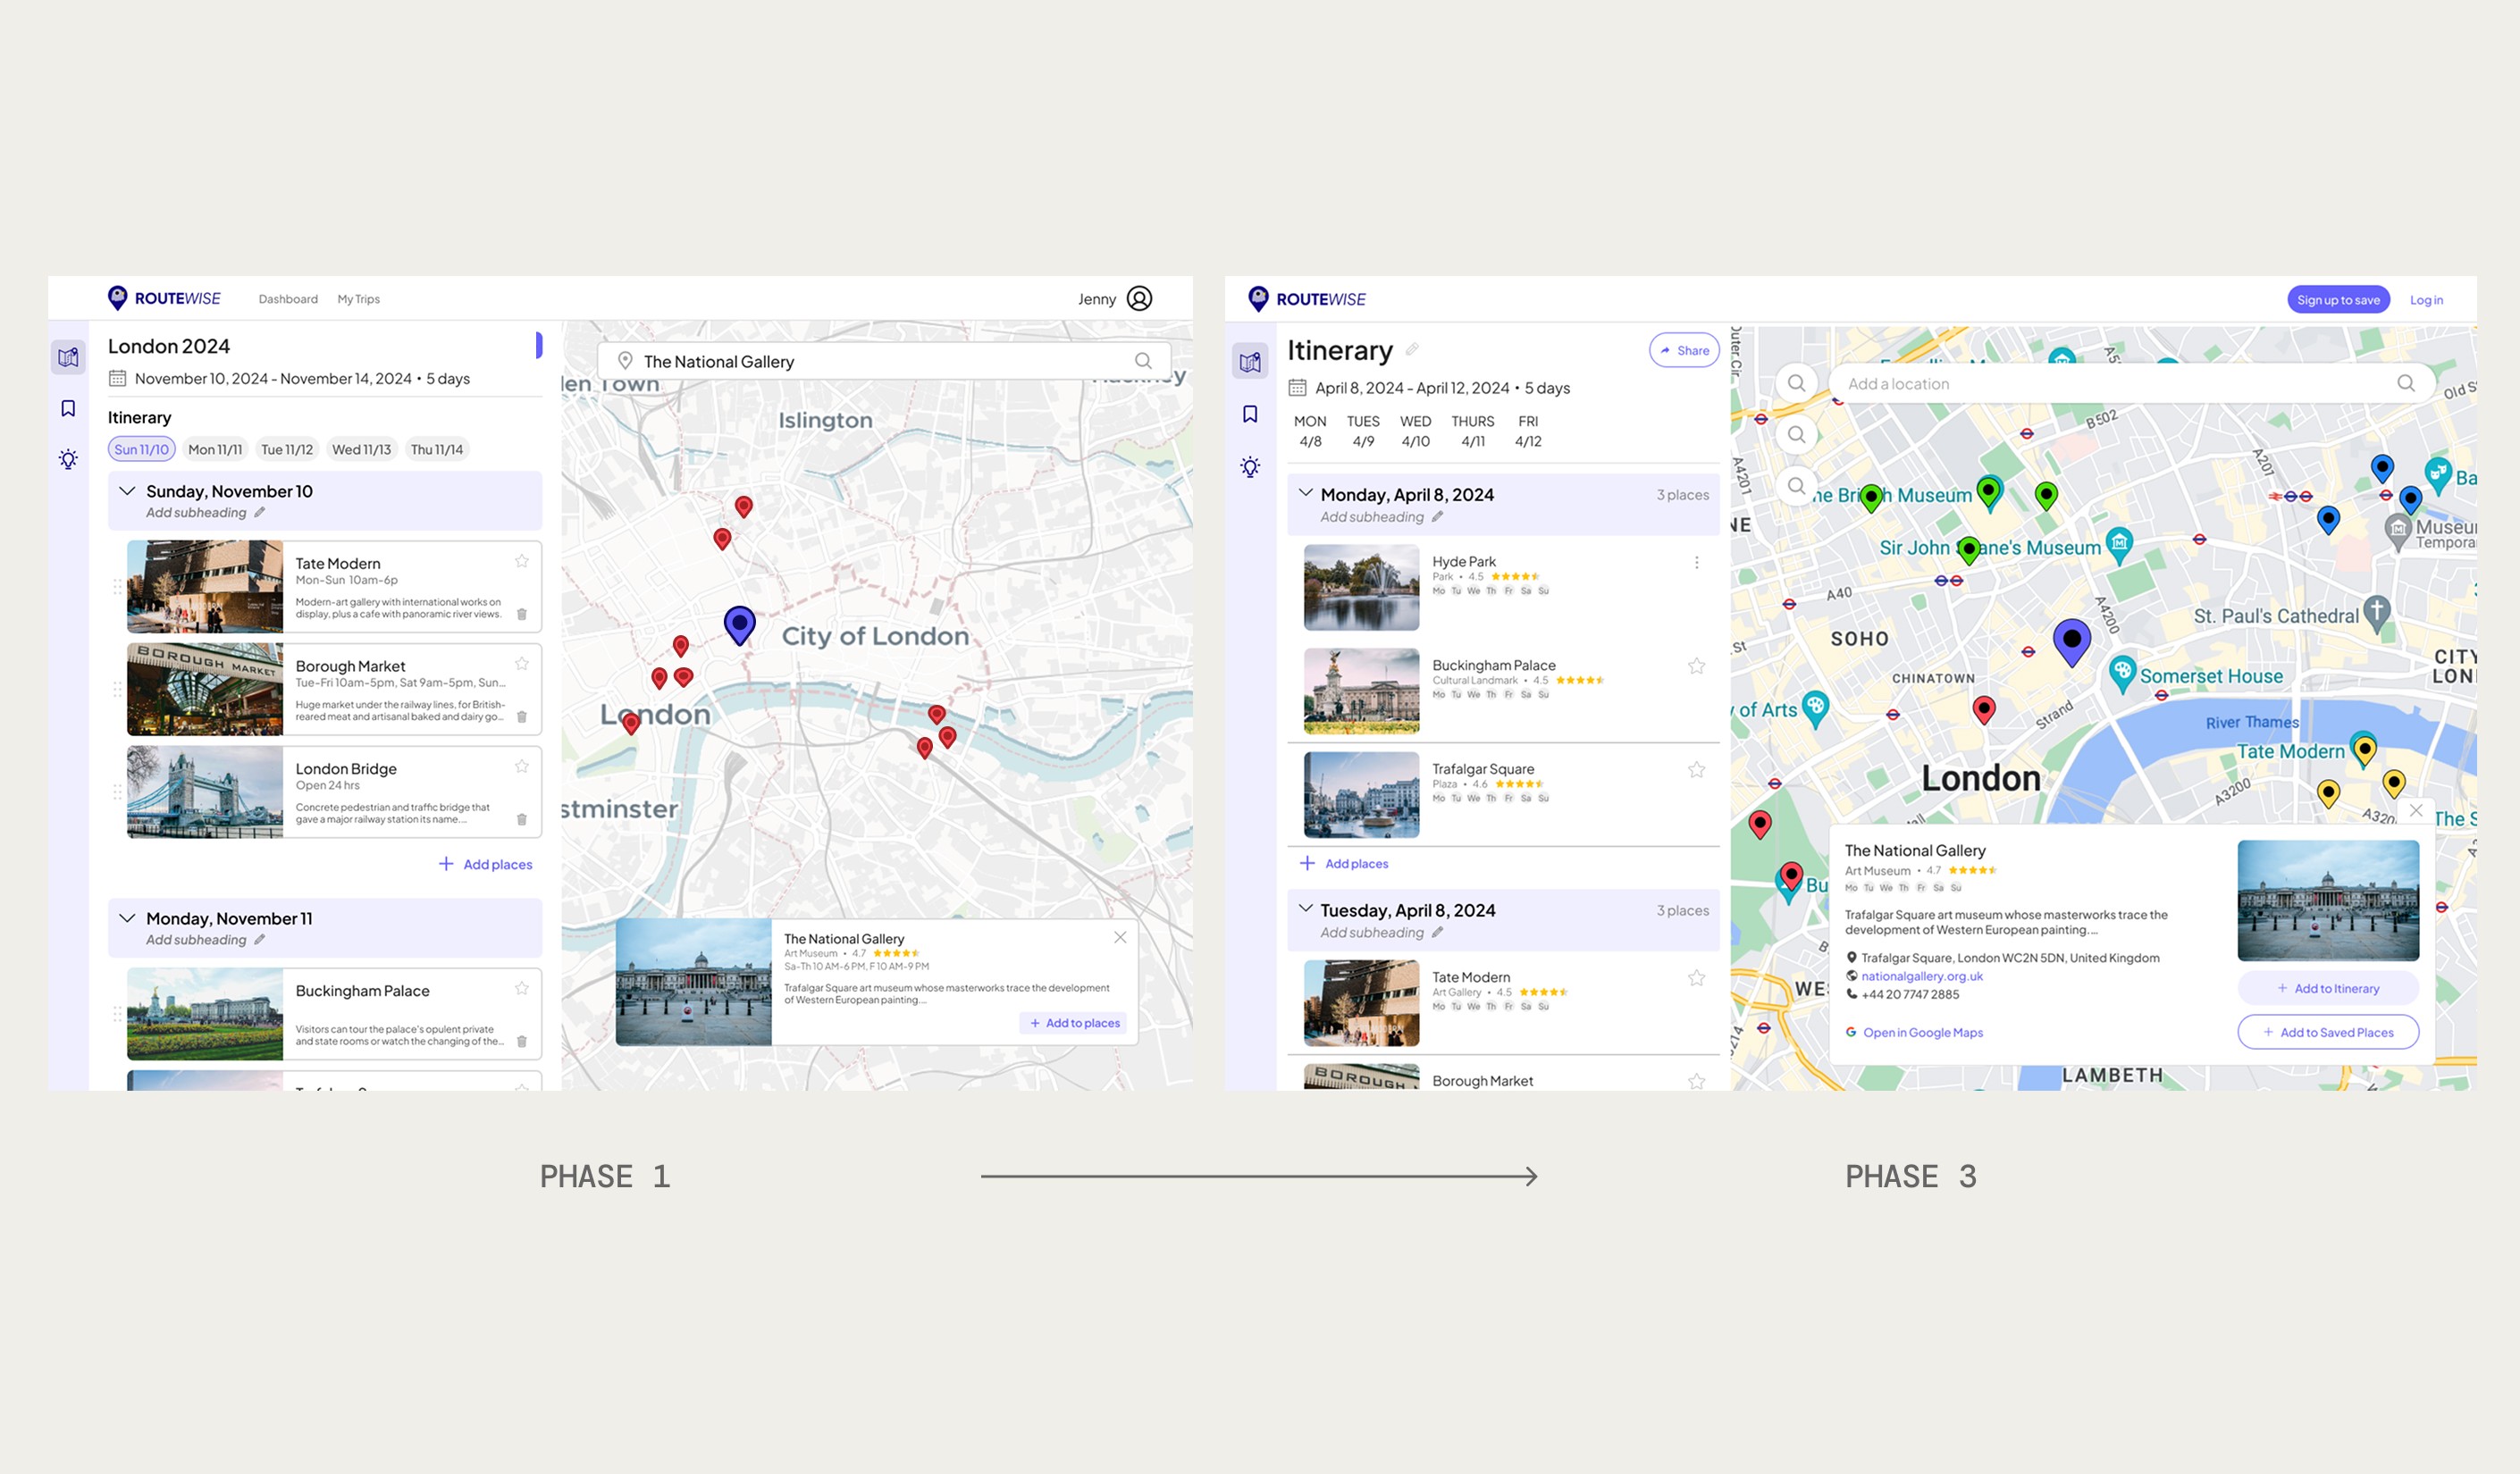
Task: Collapse the Monday, April 8, 2024 section
Action: click(1305, 493)
